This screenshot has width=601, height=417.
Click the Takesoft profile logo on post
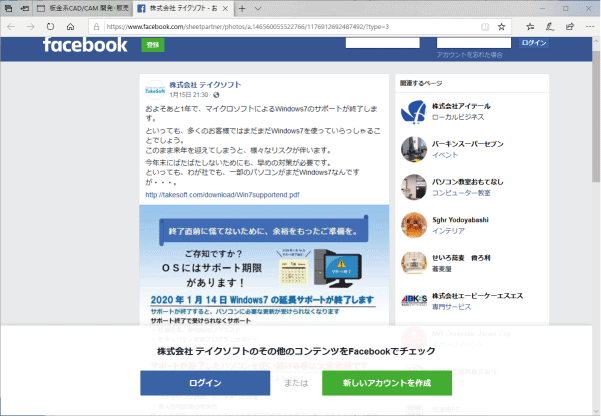[156, 89]
